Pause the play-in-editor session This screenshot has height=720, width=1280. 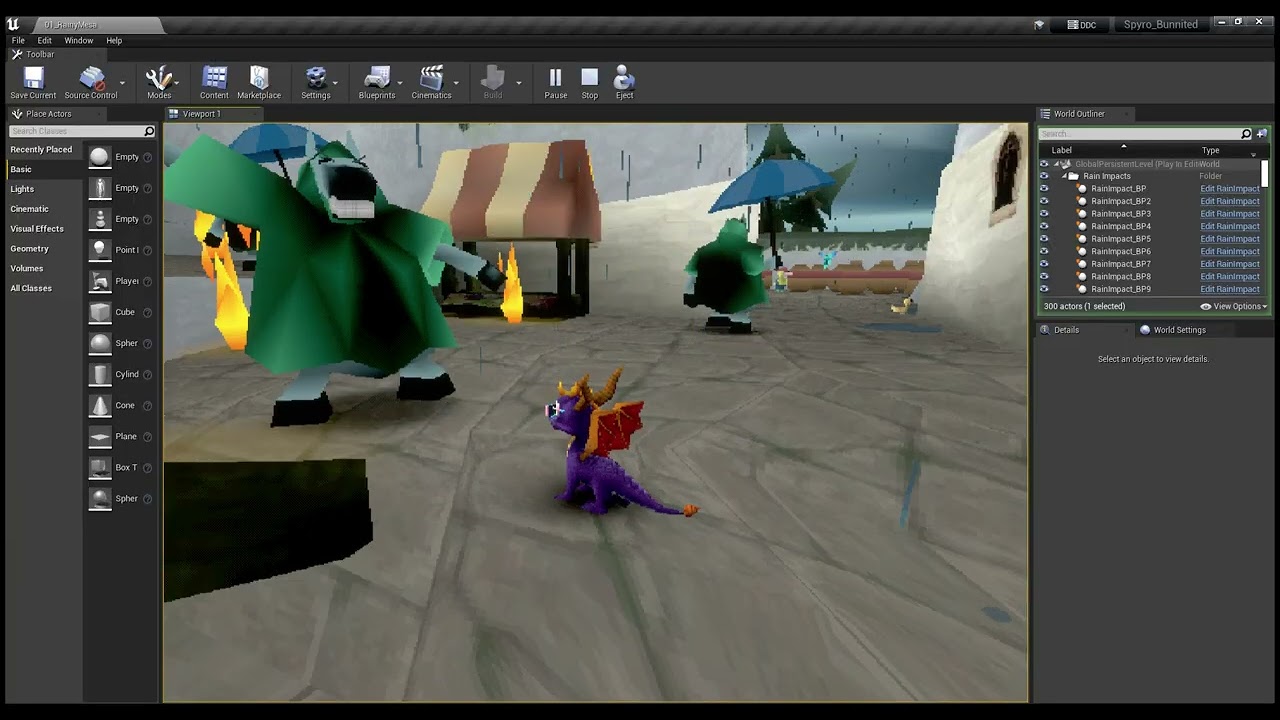(x=555, y=82)
